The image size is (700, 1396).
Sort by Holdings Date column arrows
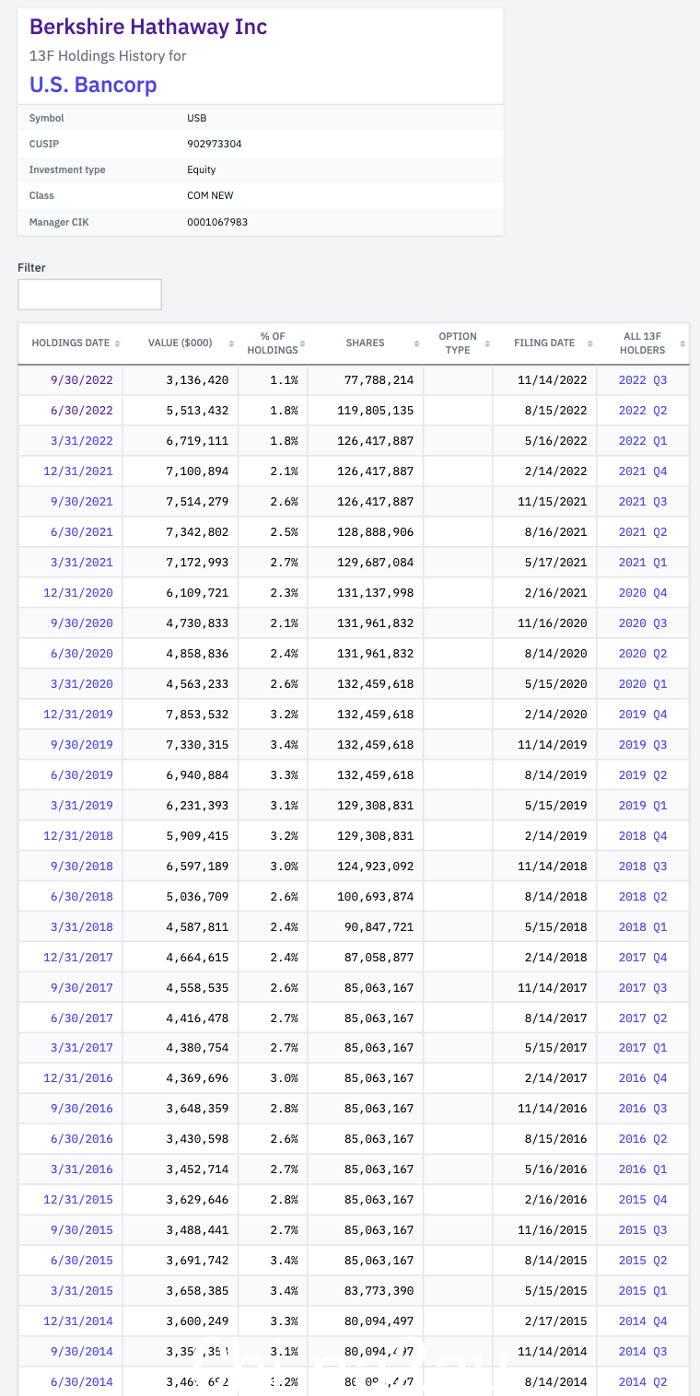click(117, 343)
